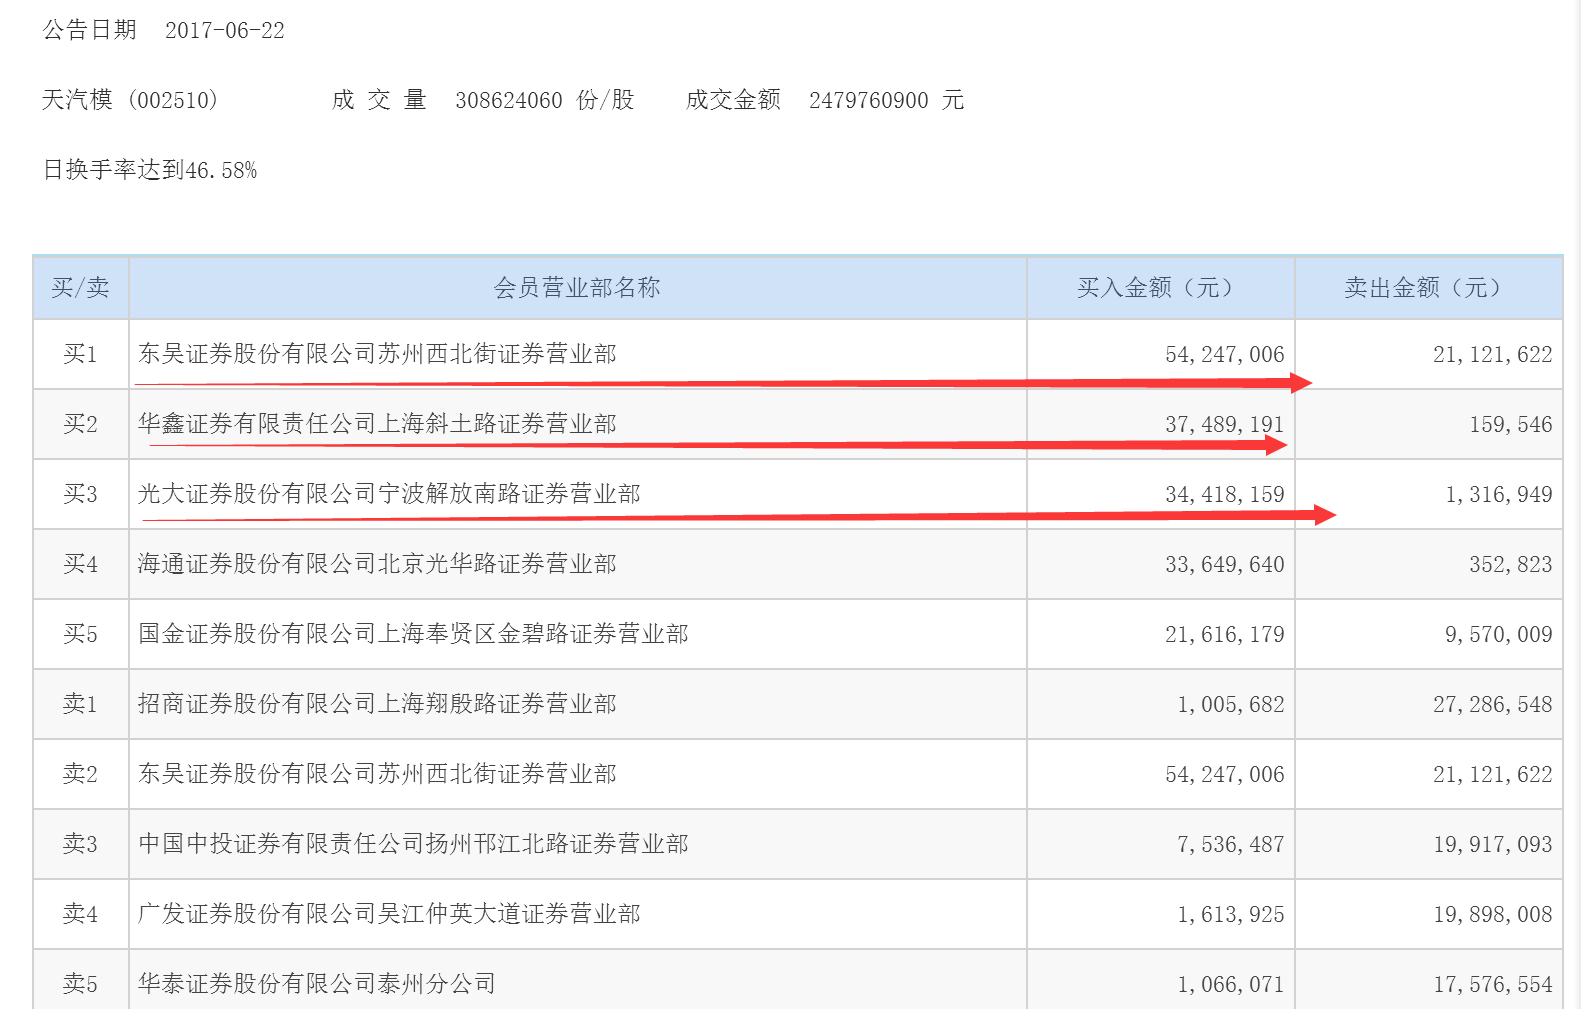The image size is (1581, 1009).
Task: Click the announcement date 2017-06-22
Action: [x=225, y=30]
